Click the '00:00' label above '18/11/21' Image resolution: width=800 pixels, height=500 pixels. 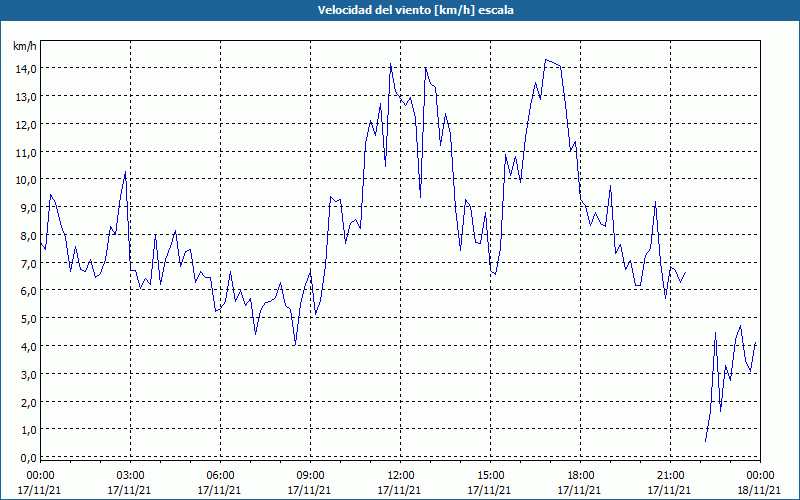coord(760,476)
